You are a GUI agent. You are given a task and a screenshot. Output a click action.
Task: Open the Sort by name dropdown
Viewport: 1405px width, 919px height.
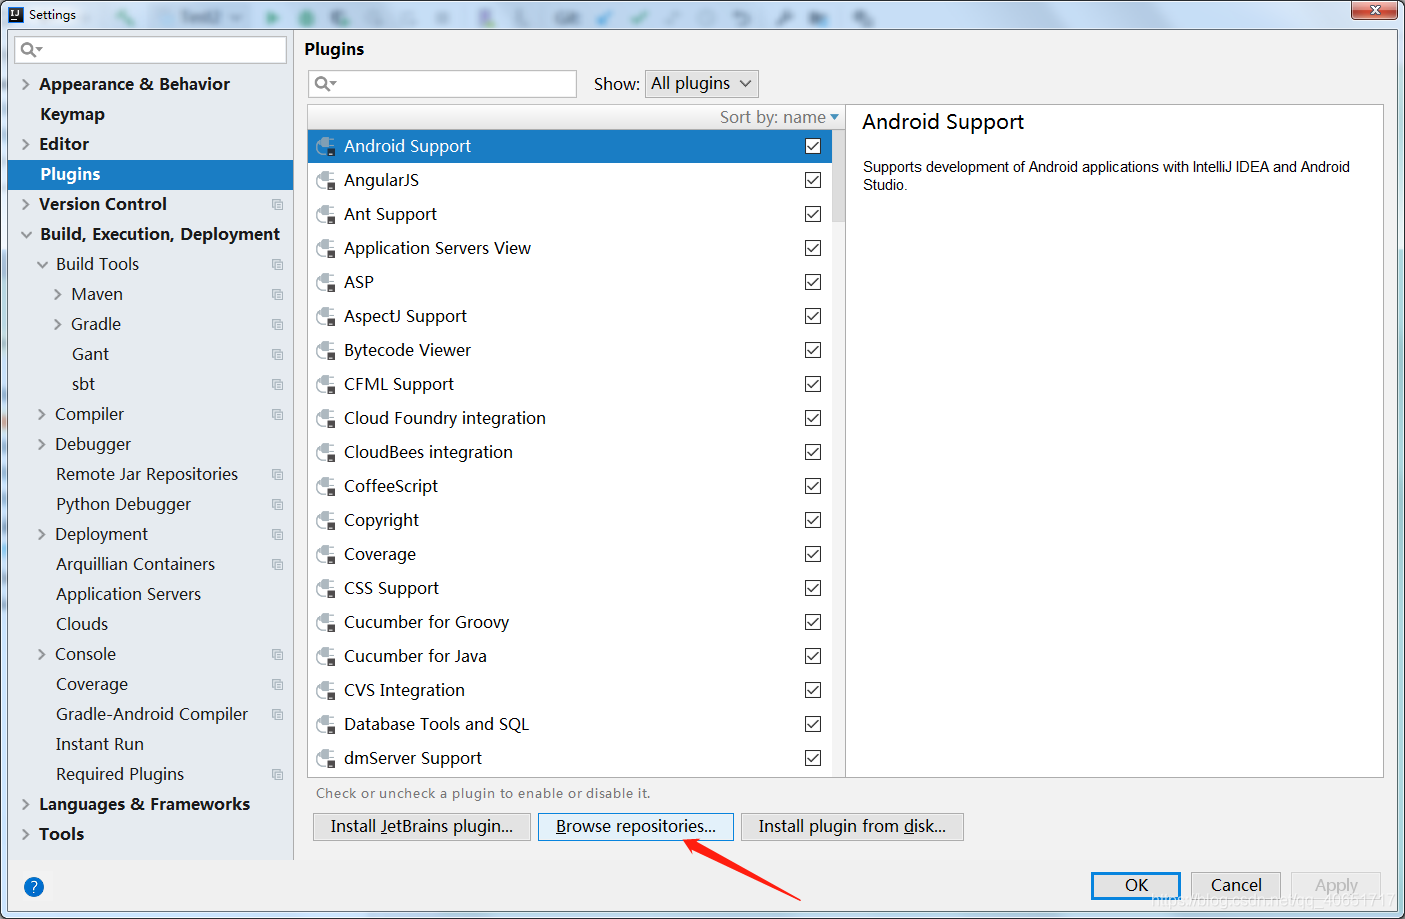(779, 117)
